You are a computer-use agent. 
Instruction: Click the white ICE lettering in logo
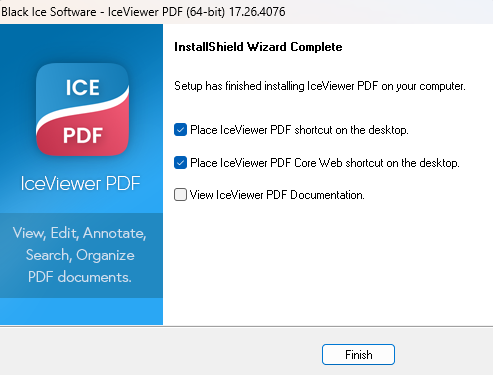coord(82,88)
